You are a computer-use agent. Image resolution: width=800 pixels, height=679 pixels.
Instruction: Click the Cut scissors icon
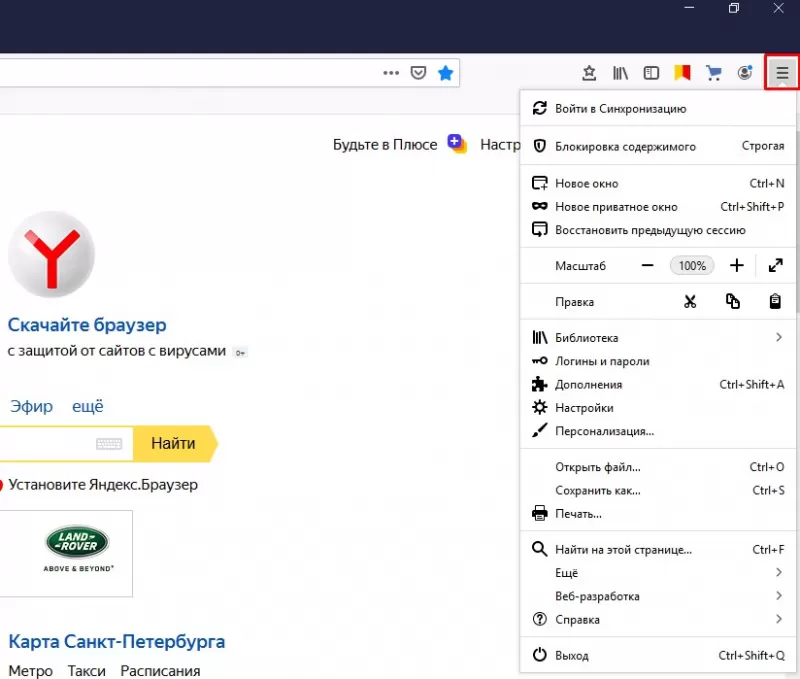tap(690, 301)
